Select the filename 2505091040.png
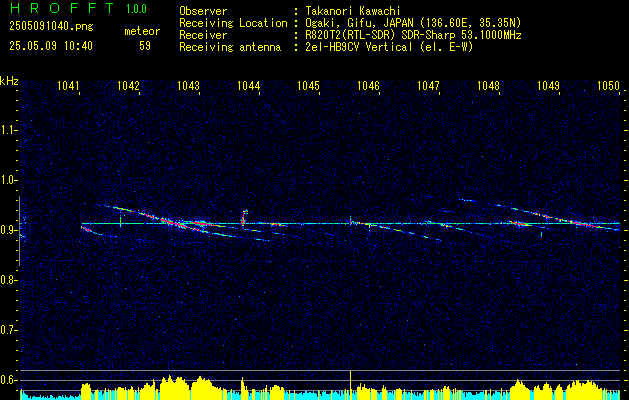 point(51,27)
